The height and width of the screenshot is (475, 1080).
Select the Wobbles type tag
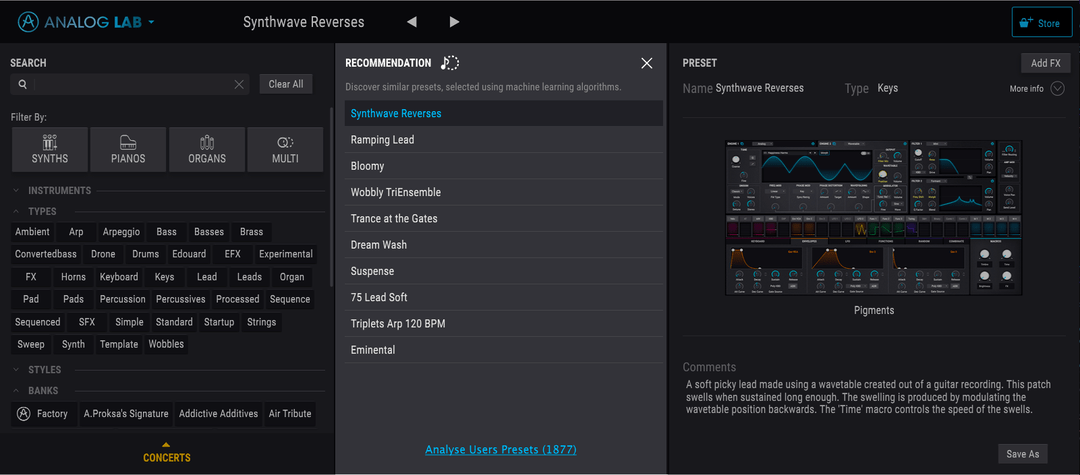166,344
